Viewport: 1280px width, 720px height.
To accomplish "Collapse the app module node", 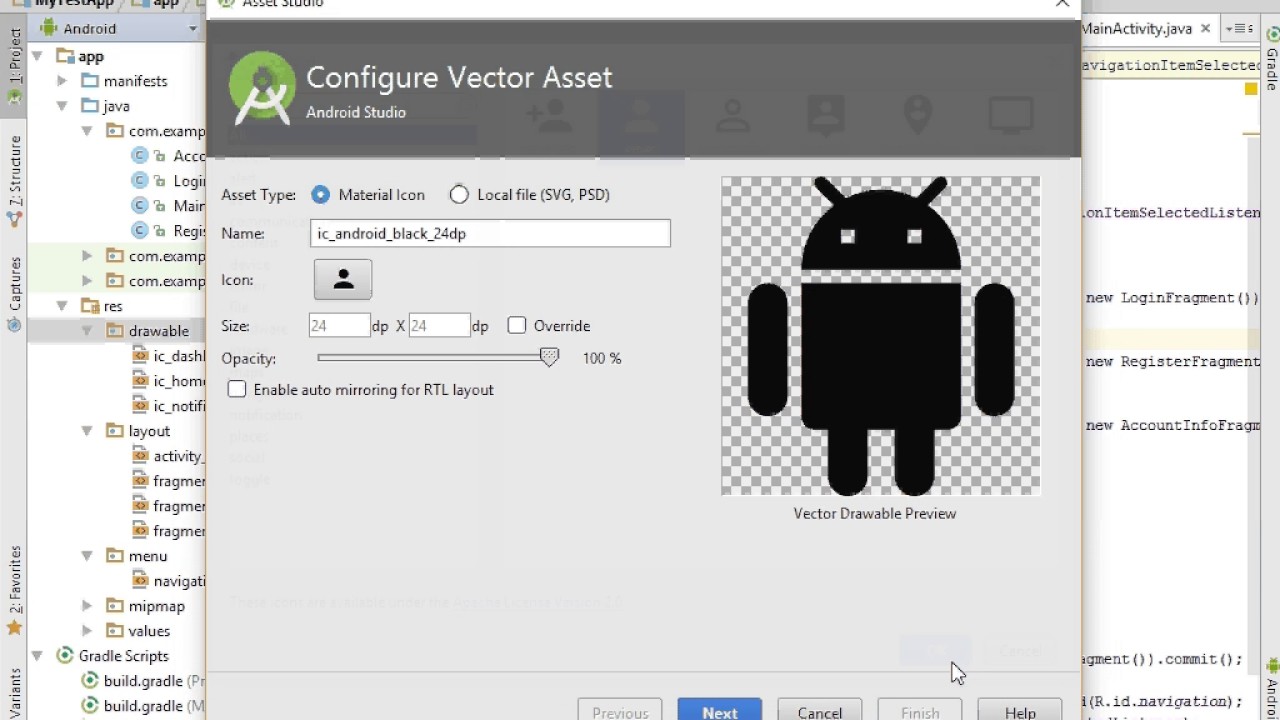I will point(37,55).
